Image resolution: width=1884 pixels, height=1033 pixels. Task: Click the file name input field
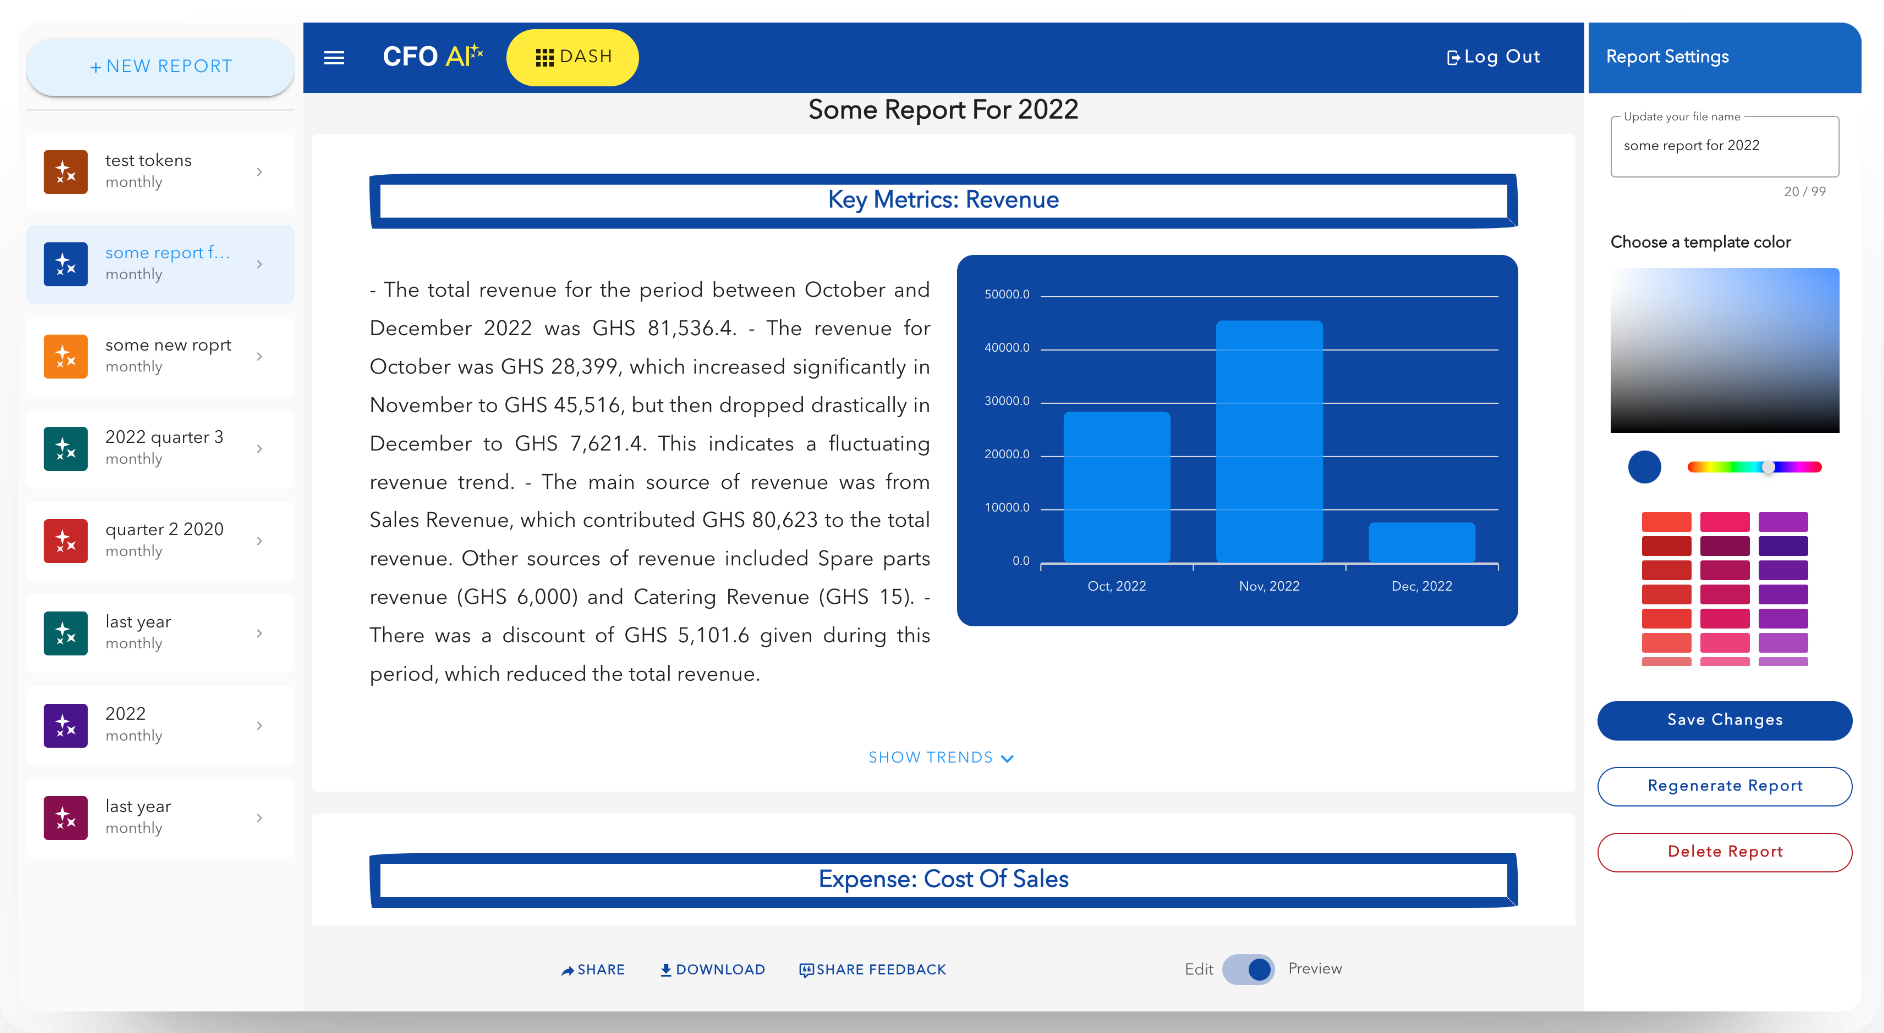click(1724, 146)
